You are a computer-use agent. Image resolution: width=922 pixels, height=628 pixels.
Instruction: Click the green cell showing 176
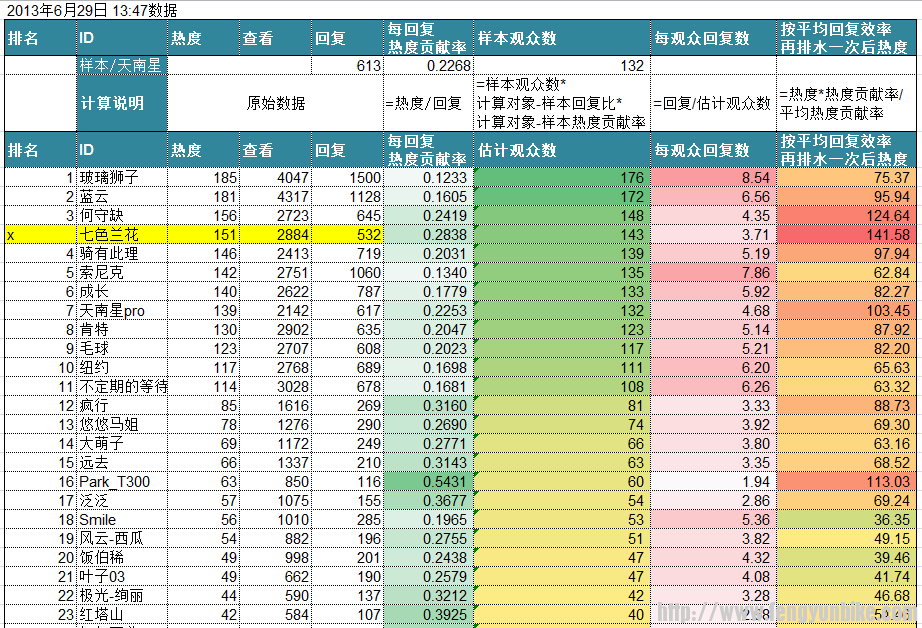tap(561, 178)
